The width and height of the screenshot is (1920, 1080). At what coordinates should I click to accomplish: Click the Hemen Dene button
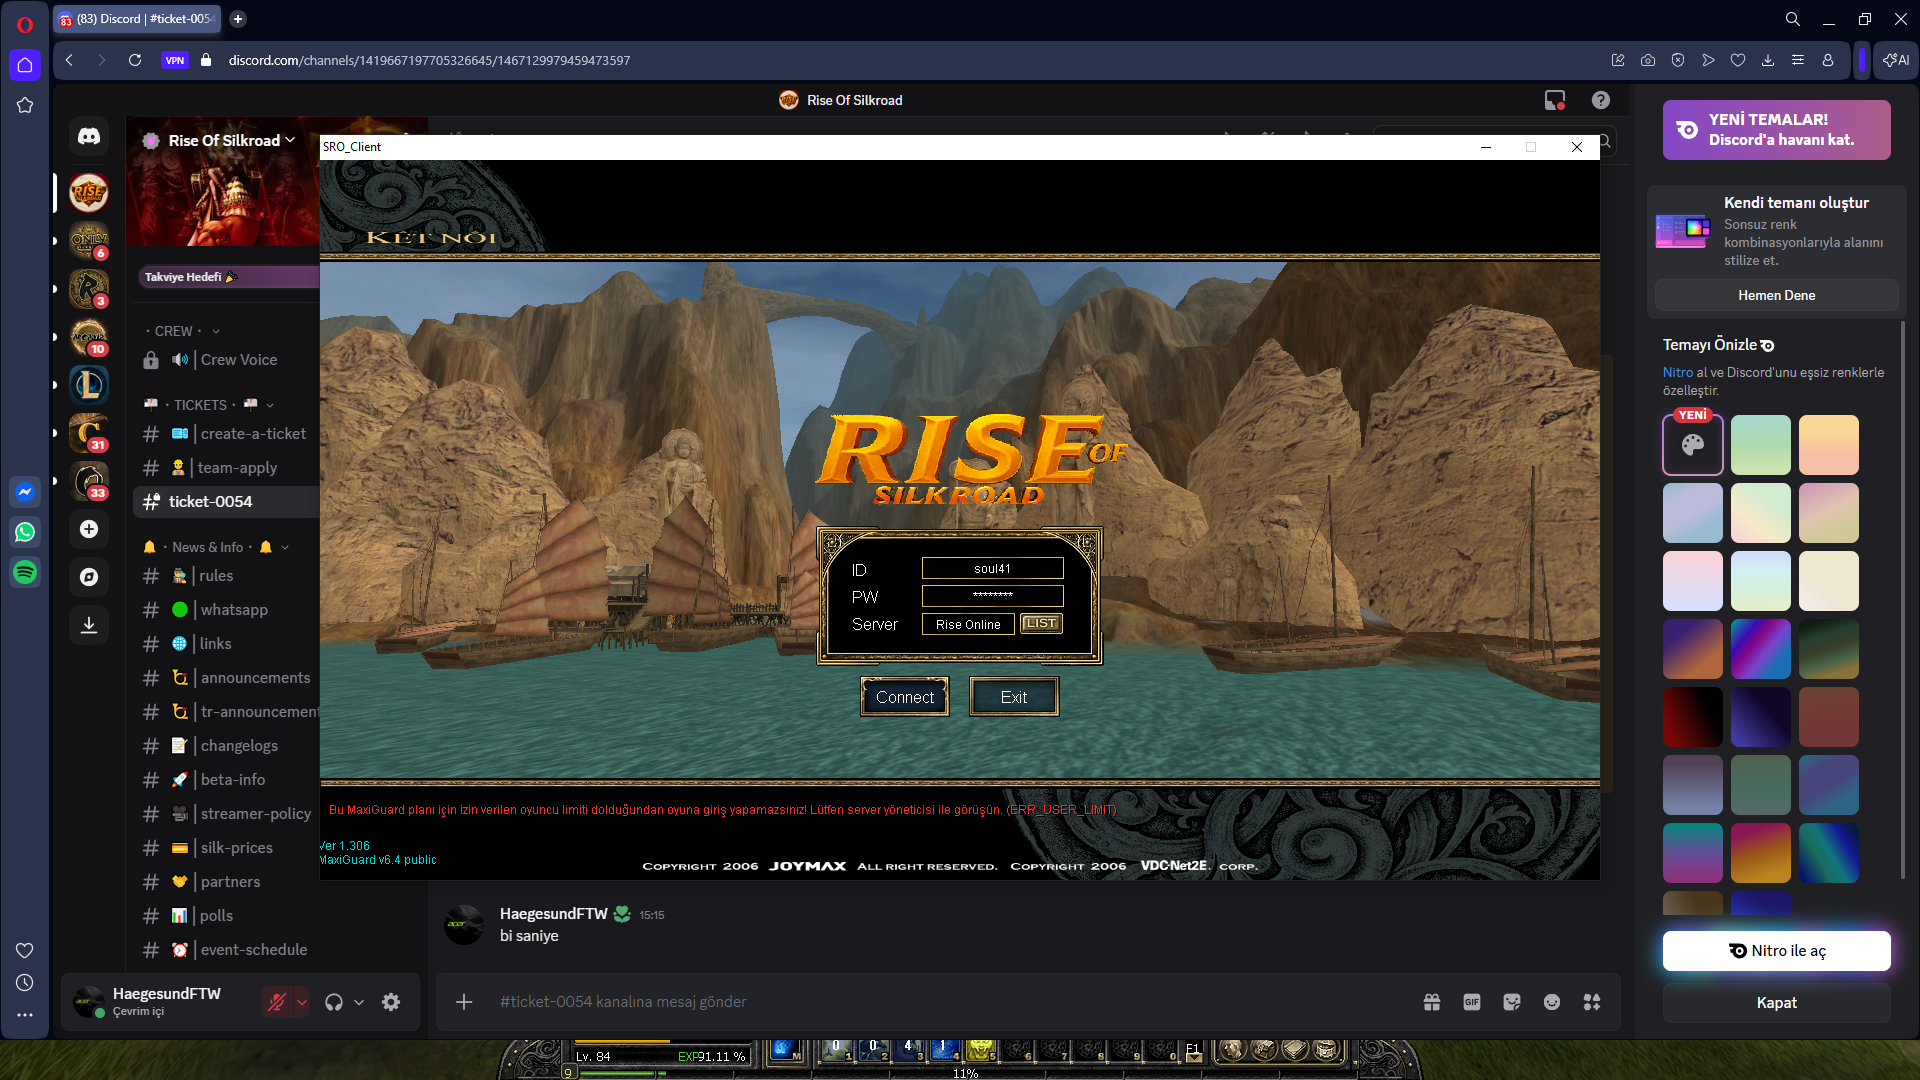[x=1777, y=295]
